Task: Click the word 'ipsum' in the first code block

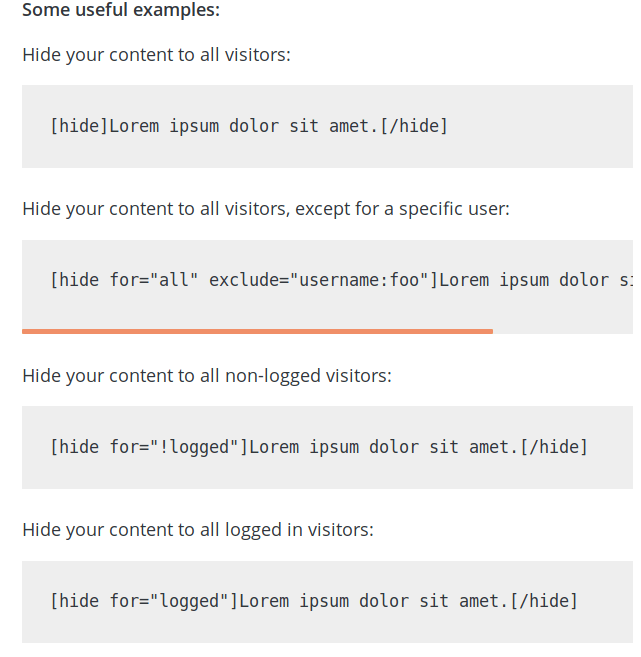Action: tap(194, 126)
